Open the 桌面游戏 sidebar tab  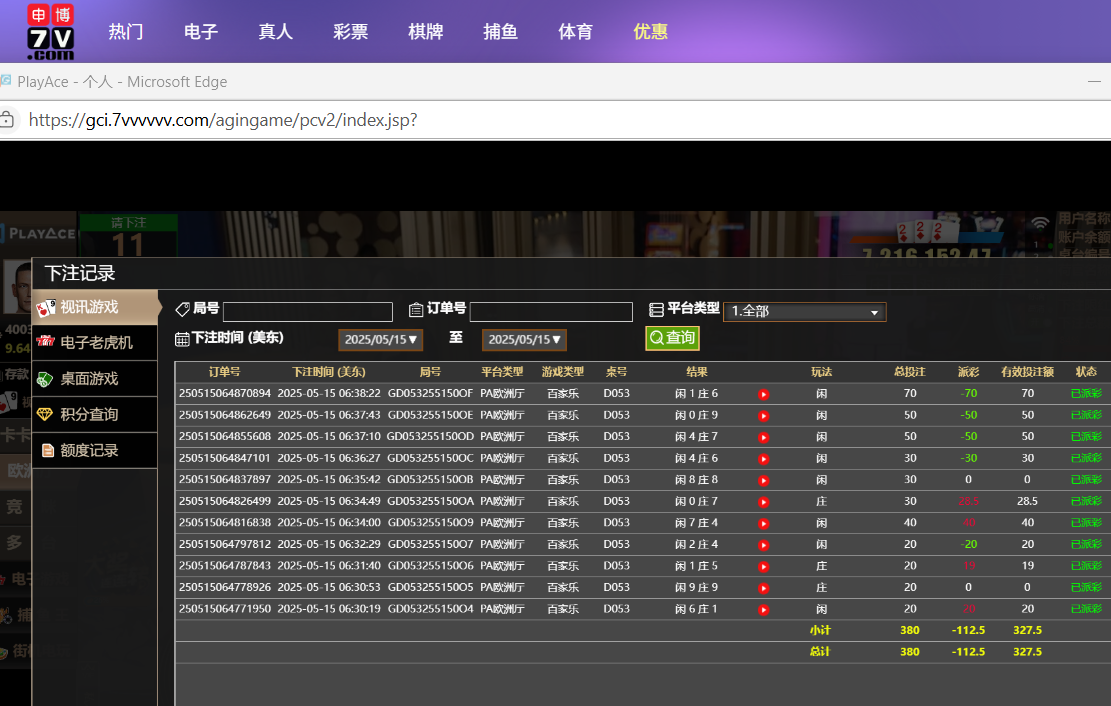(96, 379)
